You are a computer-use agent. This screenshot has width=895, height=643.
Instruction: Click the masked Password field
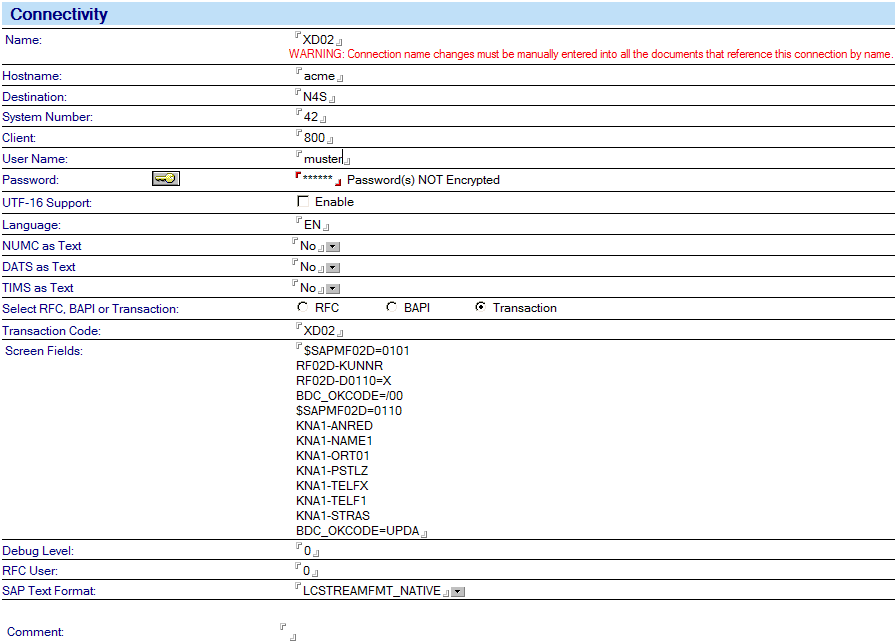click(x=318, y=179)
